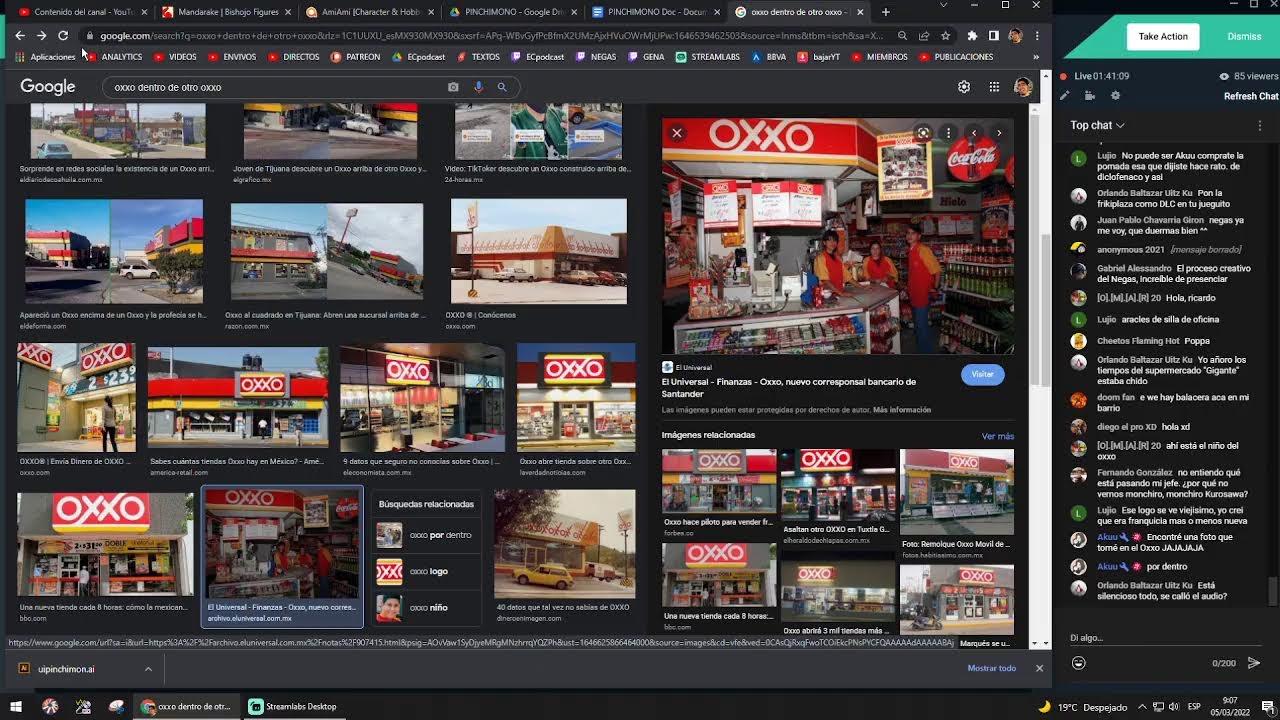Screen dimensions: 1280x720
Task: Open the razon.com.mx Tijuana OXXO thumbnail
Action: [x=327, y=254]
